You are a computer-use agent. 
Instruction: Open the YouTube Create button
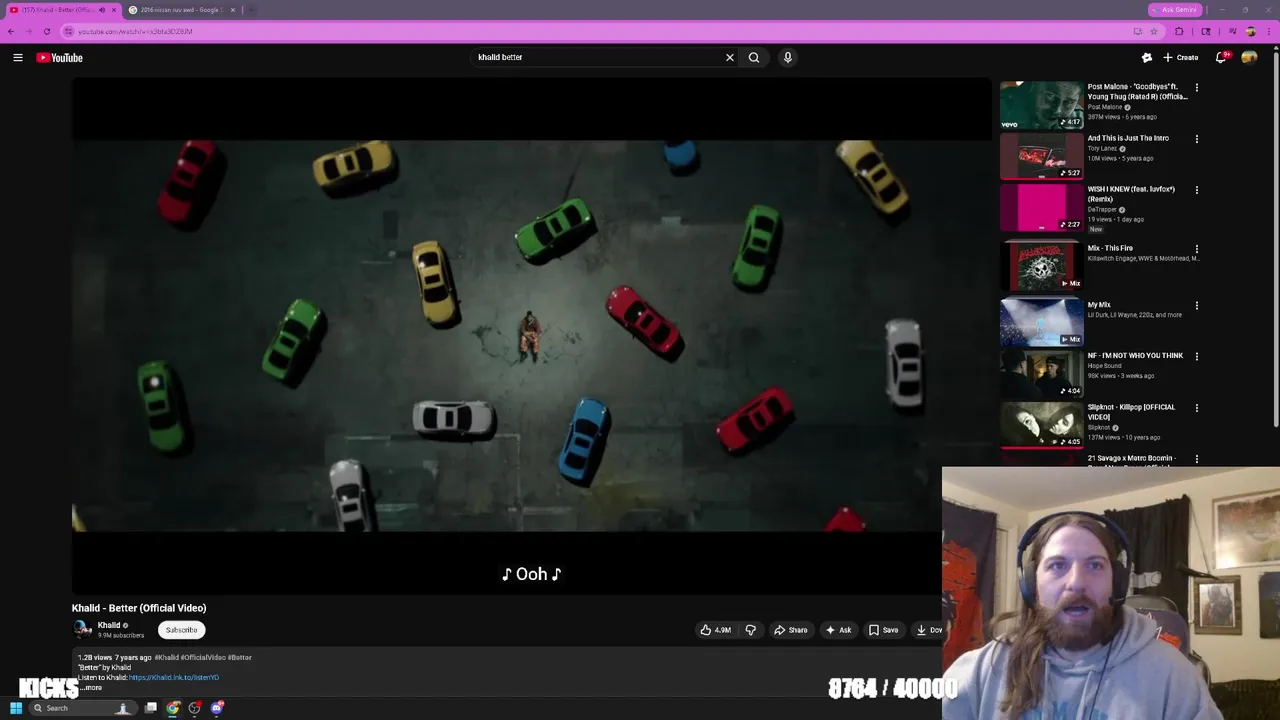(x=1181, y=57)
